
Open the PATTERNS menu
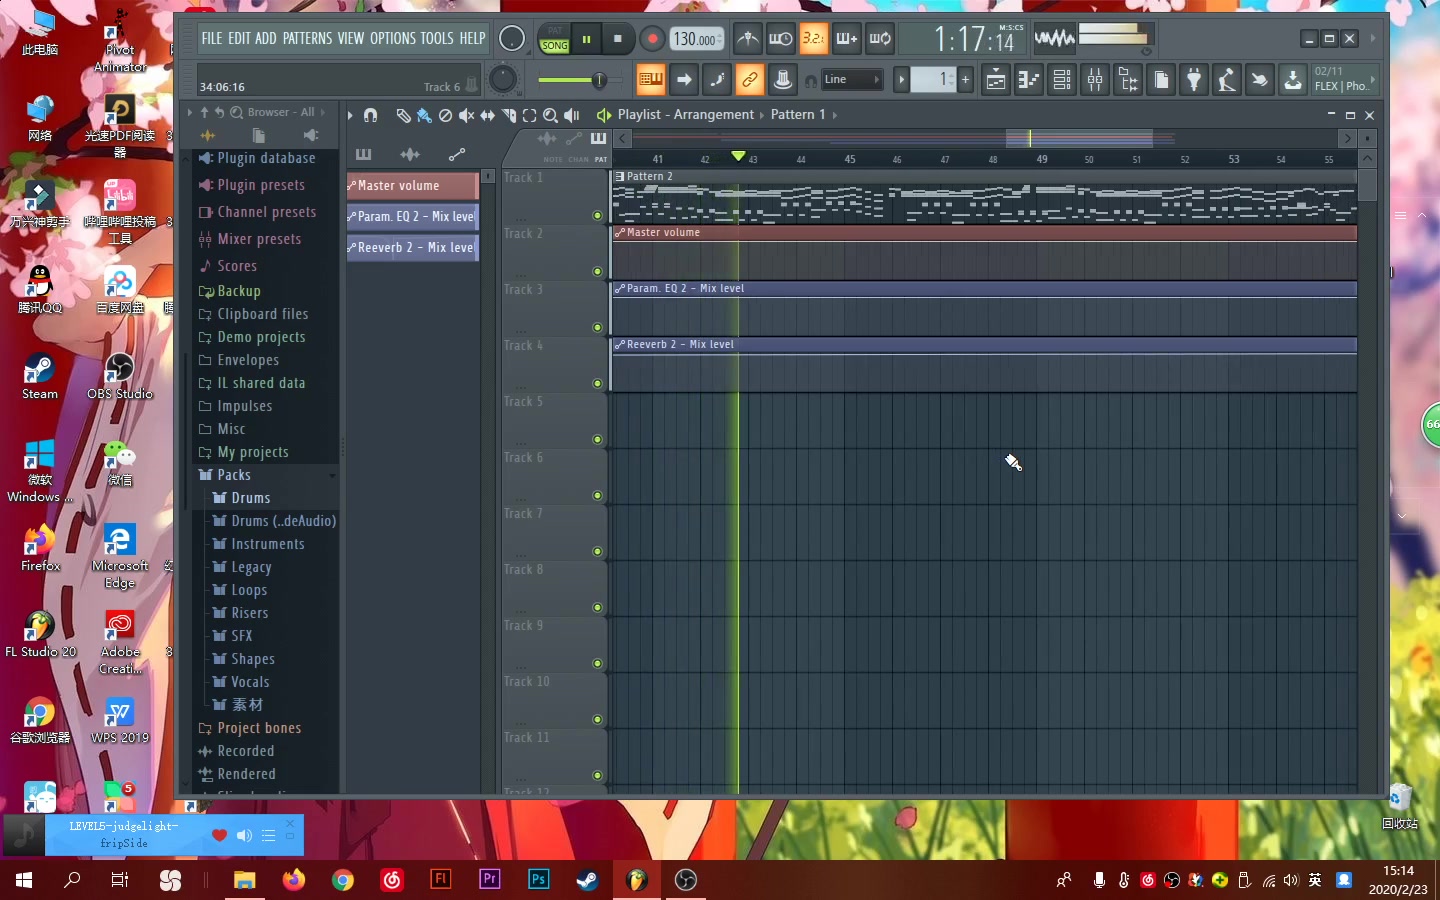tap(307, 39)
